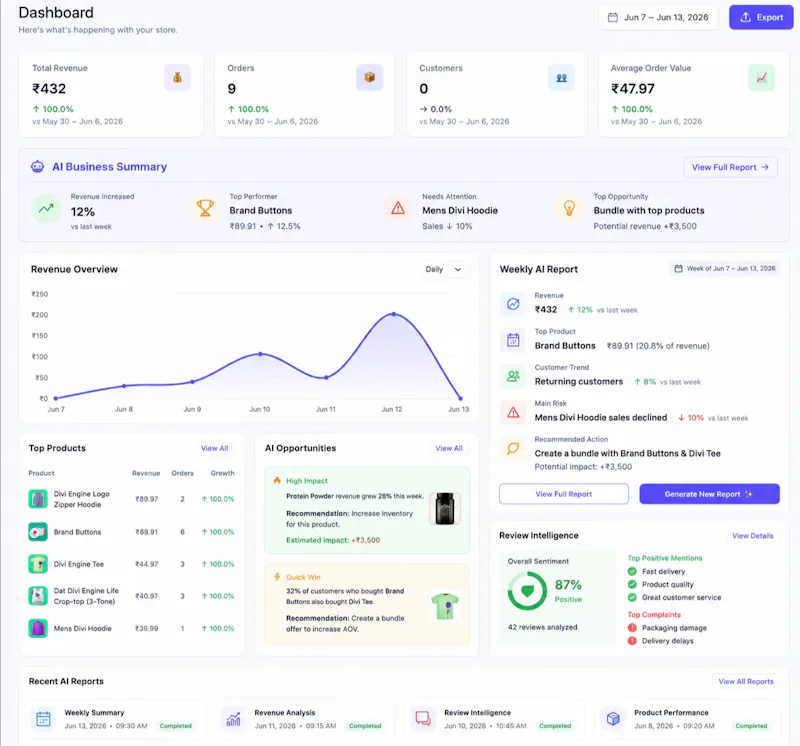Screen dimensions: 800x746
Task: Click the Orders package box icon
Action: coord(369,78)
